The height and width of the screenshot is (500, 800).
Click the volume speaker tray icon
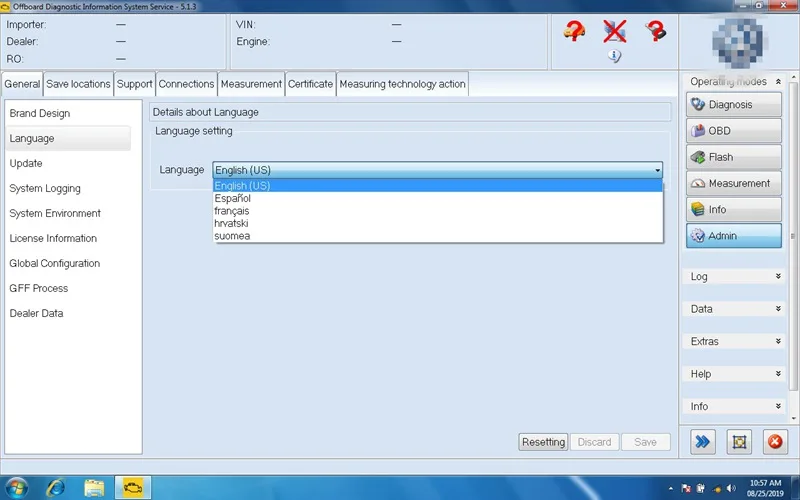[x=732, y=488]
